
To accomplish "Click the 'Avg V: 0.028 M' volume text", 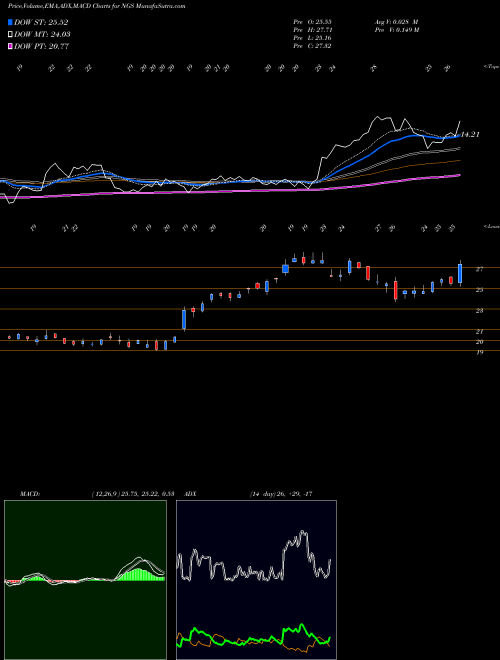I will 396,21.
